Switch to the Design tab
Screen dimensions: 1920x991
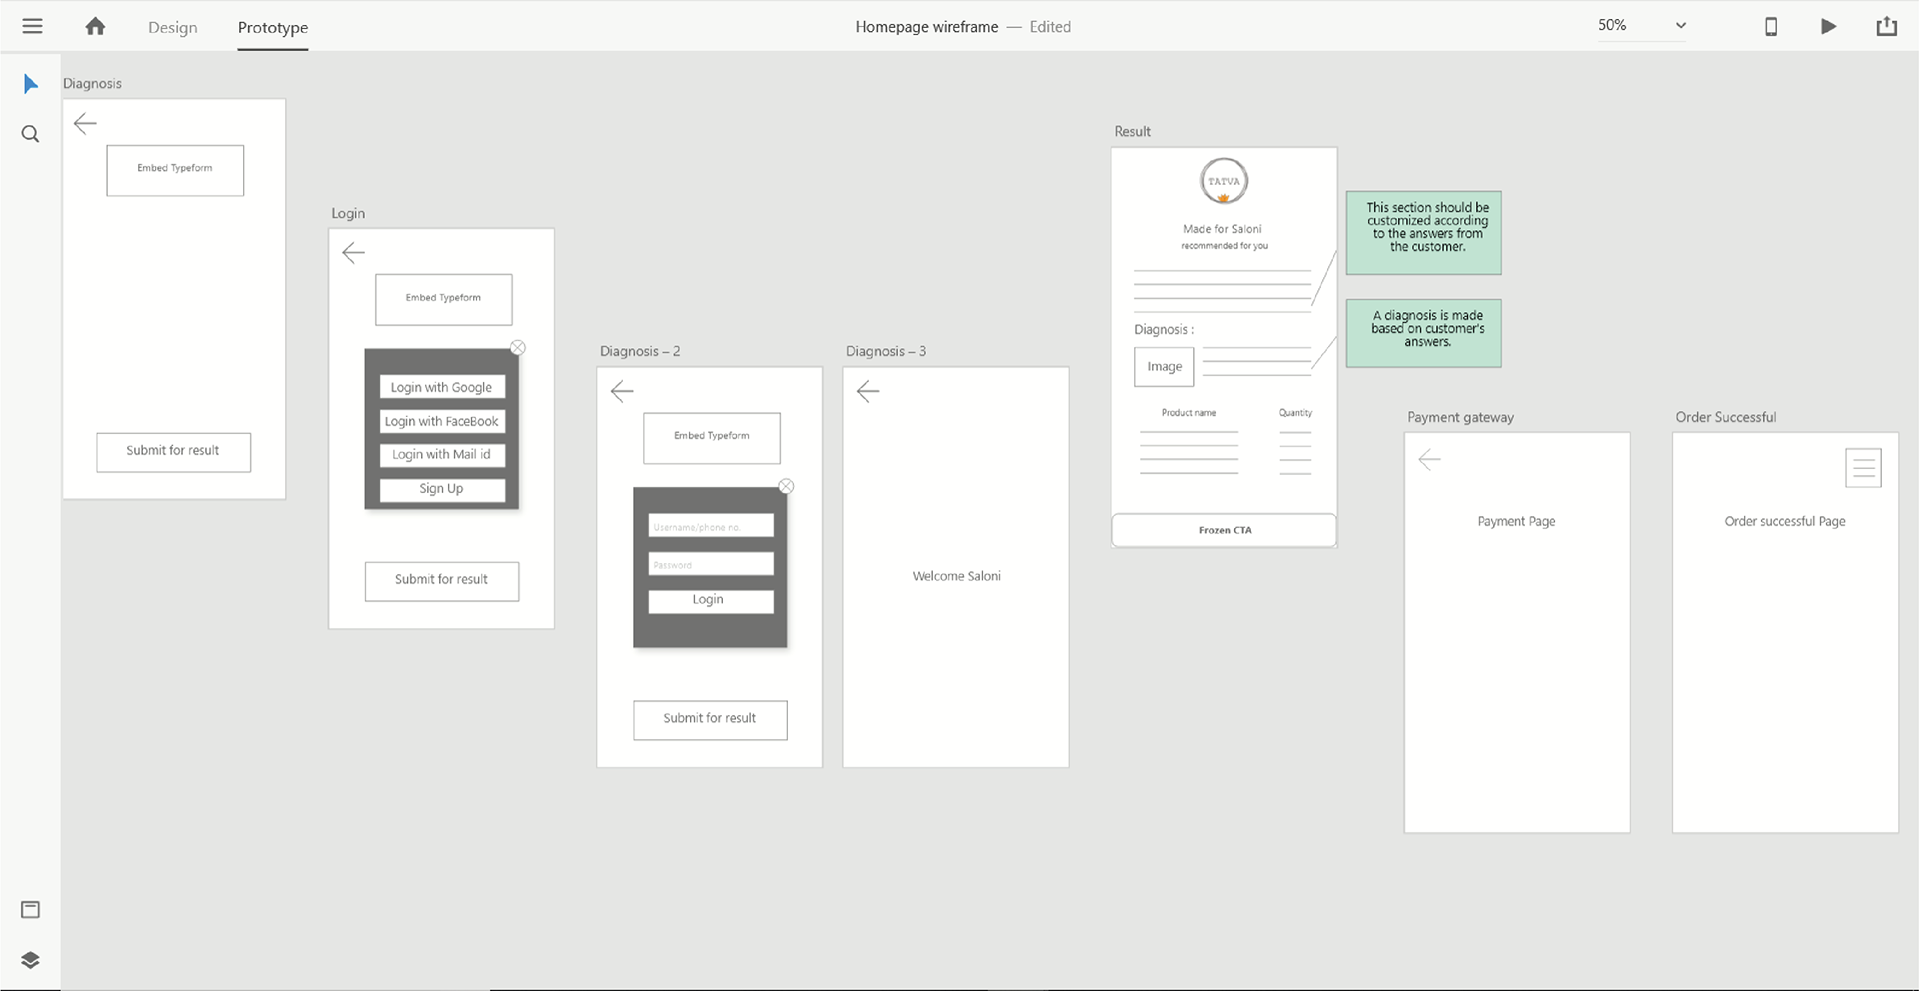[x=173, y=27]
